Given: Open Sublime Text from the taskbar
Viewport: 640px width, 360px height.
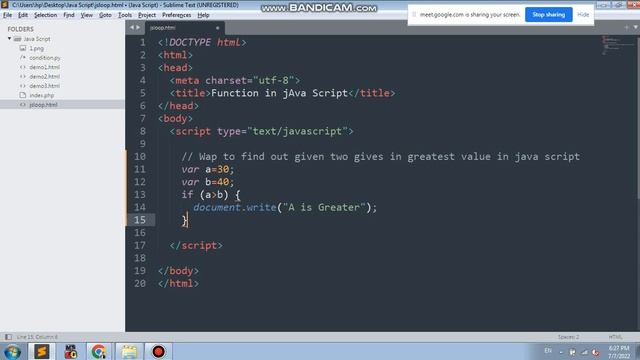Looking at the screenshot, I should (41, 351).
